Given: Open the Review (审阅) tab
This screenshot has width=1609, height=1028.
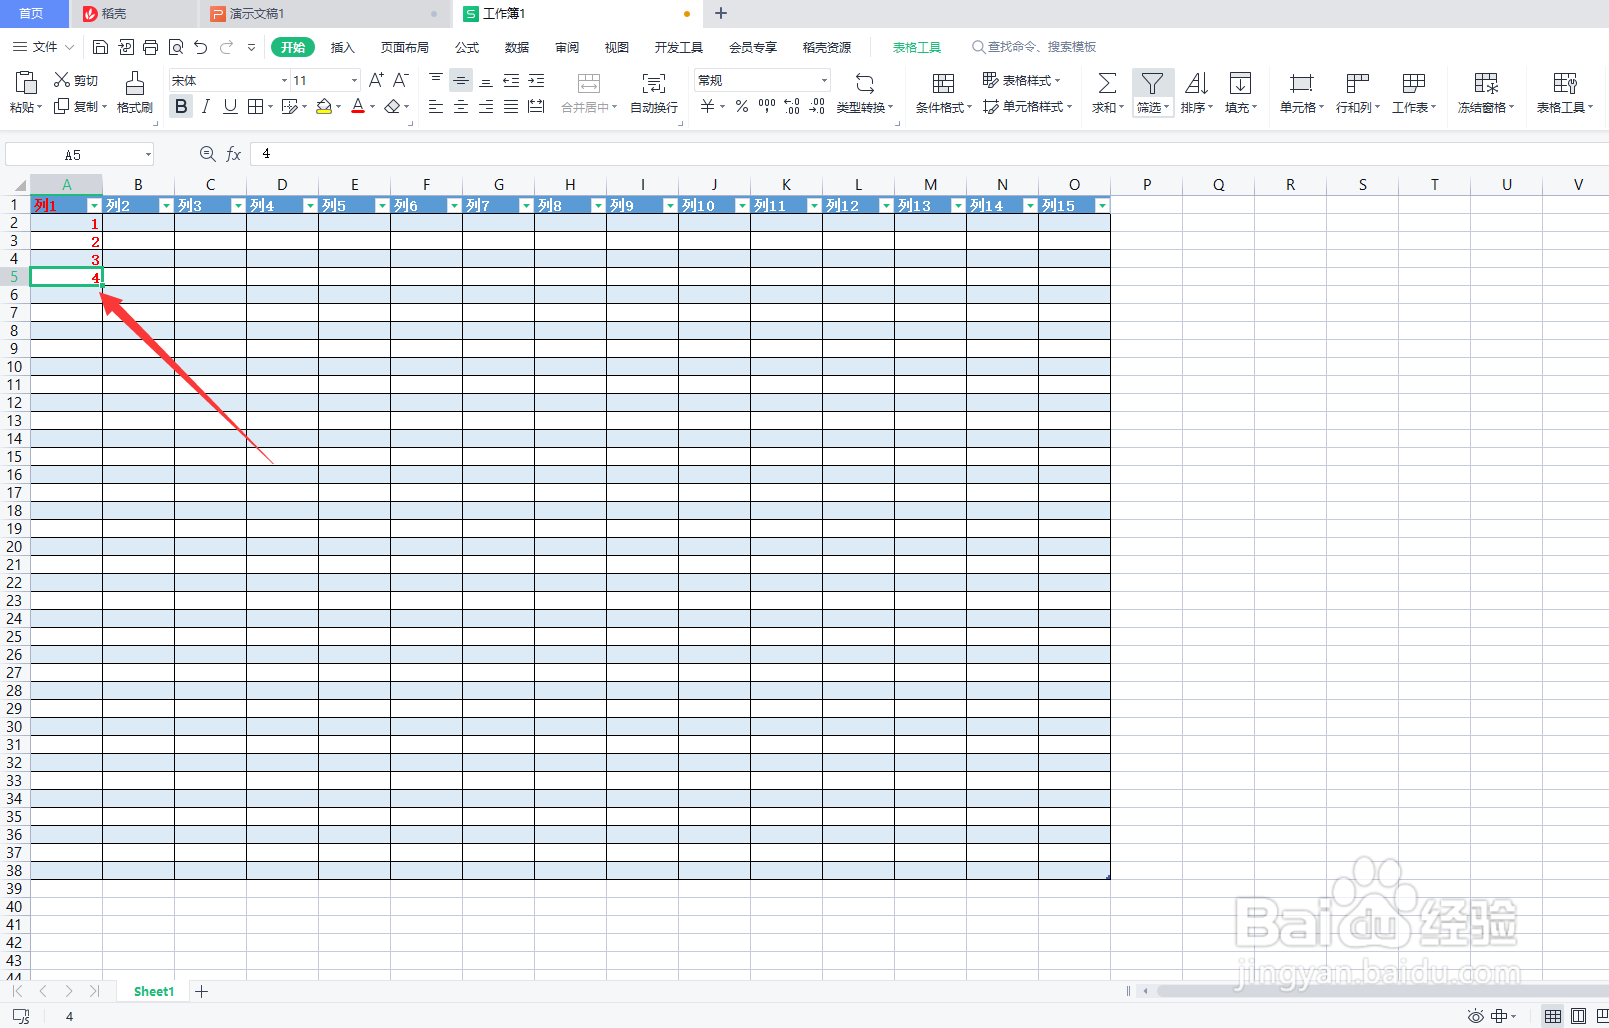Looking at the screenshot, I should [567, 47].
